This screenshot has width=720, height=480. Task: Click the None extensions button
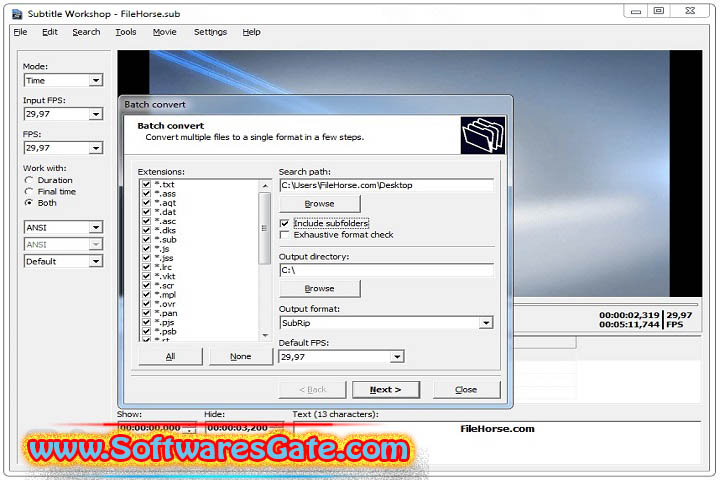[241, 356]
